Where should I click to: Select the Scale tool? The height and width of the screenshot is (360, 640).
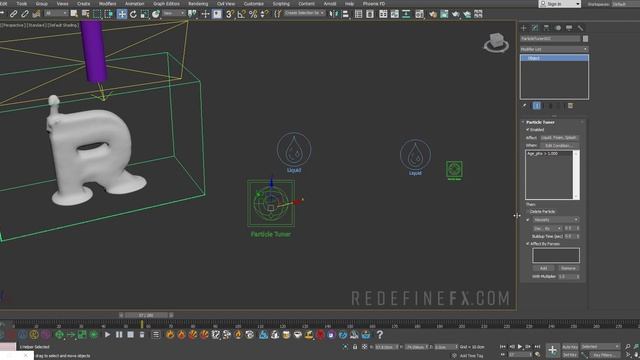pyautogui.click(x=144, y=14)
